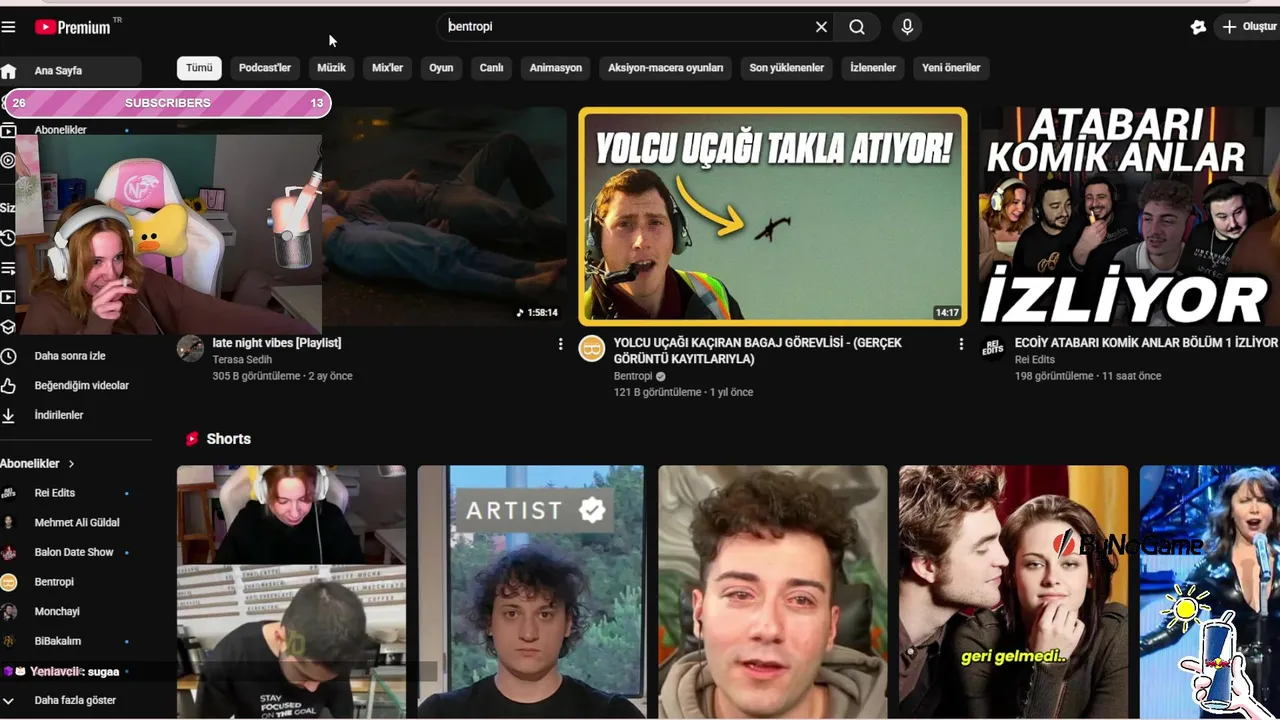Click the magnifier search button
Image resolution: width=1280 pixels, height=720 pixels.
(x=857, y=27)
